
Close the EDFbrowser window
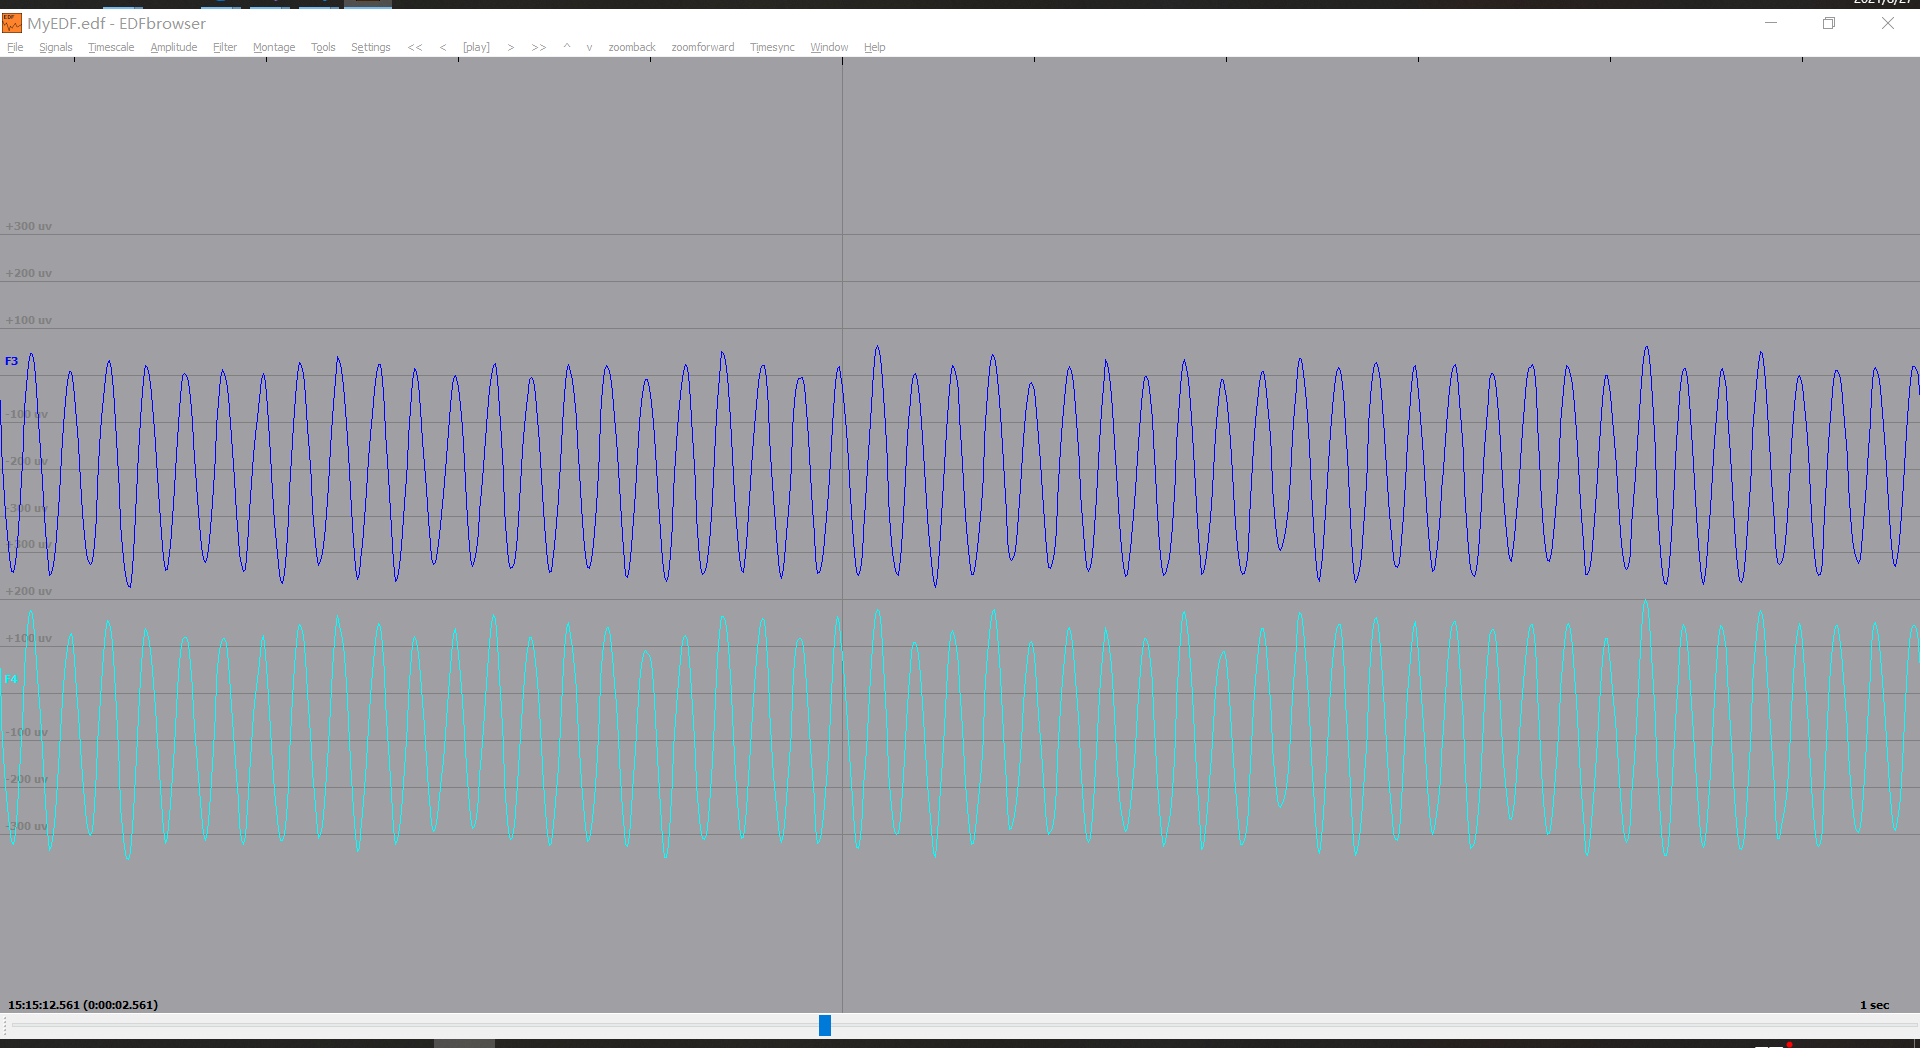point(1888,23)
